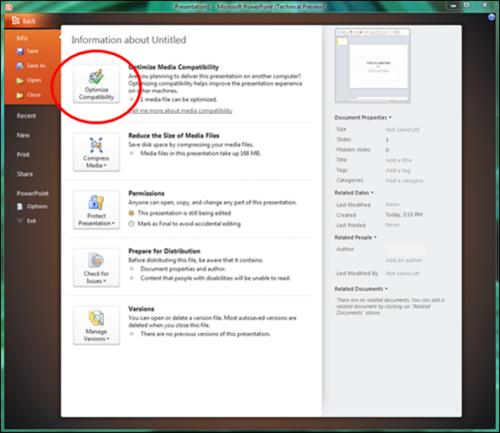Screen dimensions: 500x433
Task: Click Save As in the sidebar
Action: pos(31,66)
